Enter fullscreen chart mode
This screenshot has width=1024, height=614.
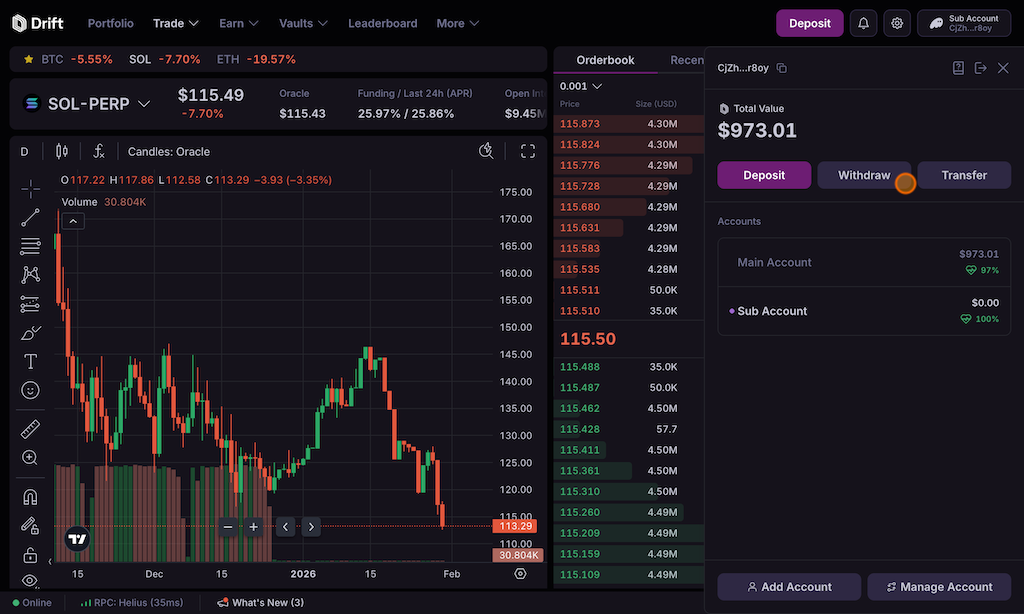click(x=528, y=151)
